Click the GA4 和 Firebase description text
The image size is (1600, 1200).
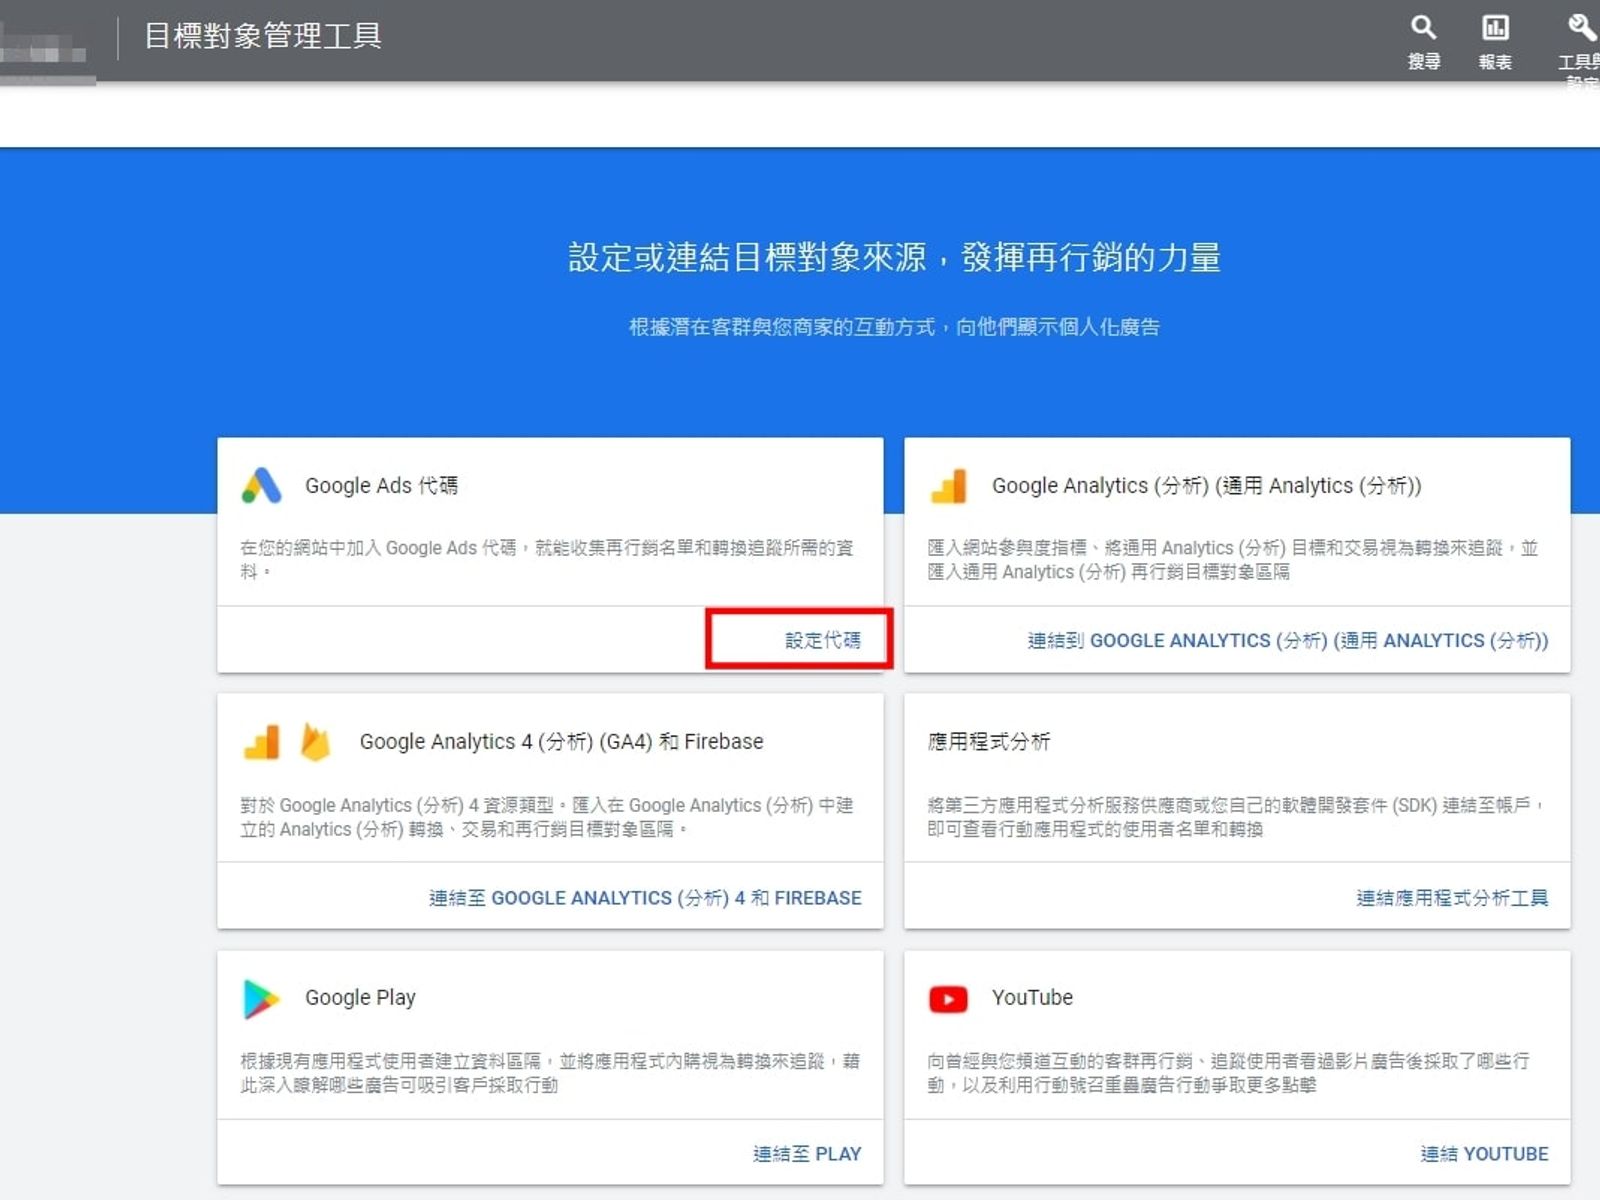[547, 817]
